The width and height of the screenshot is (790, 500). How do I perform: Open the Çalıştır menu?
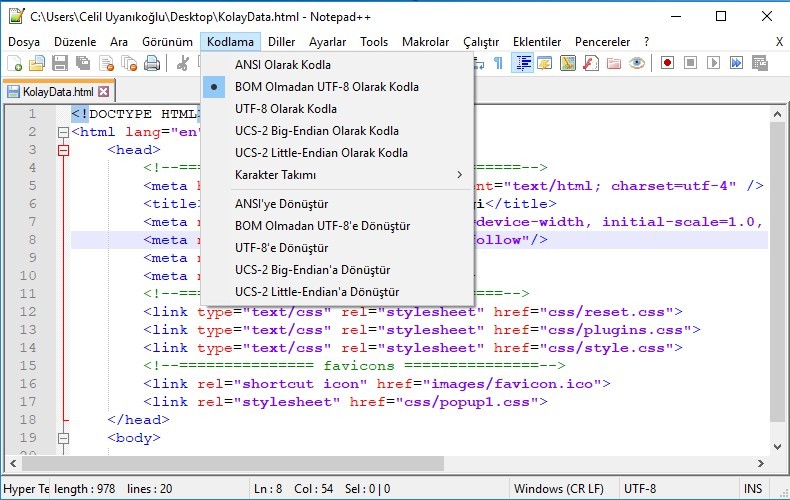click(x=481, y=42)
